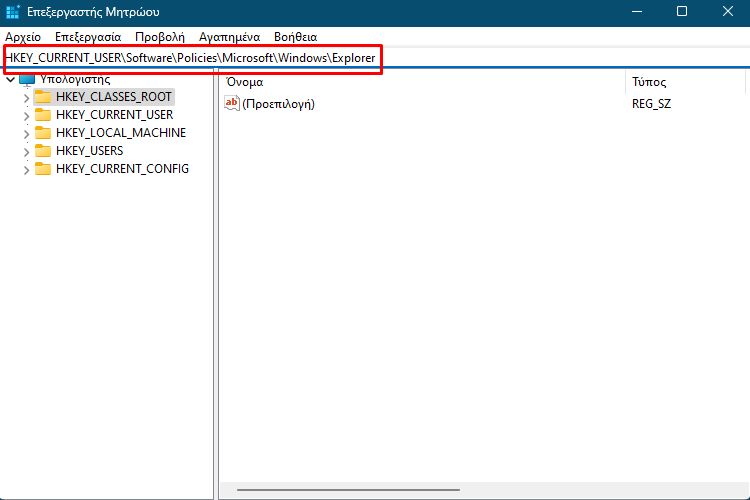Click the HKEY_CURRENT_USER folder icon
Image resolution: width=750 pixels, height=500 pixels.
coord(43,115)
